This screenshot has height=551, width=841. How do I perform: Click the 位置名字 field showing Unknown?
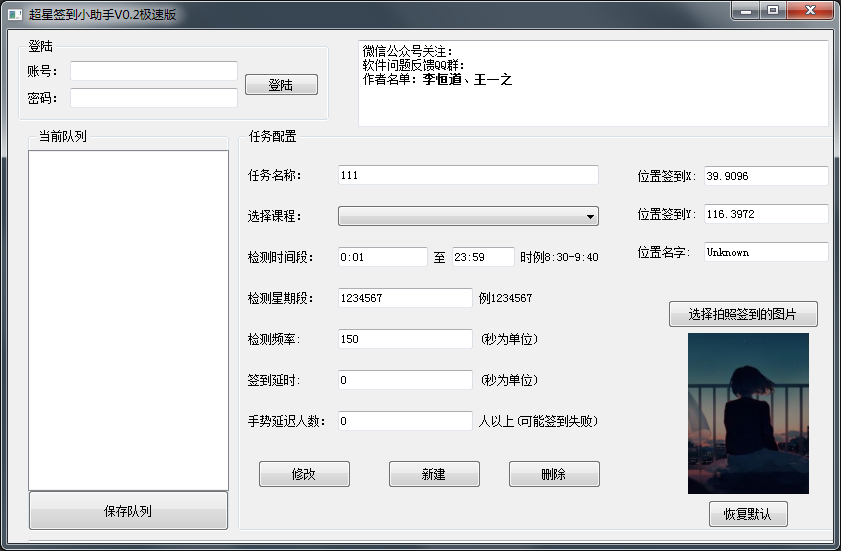pos(766,252)
